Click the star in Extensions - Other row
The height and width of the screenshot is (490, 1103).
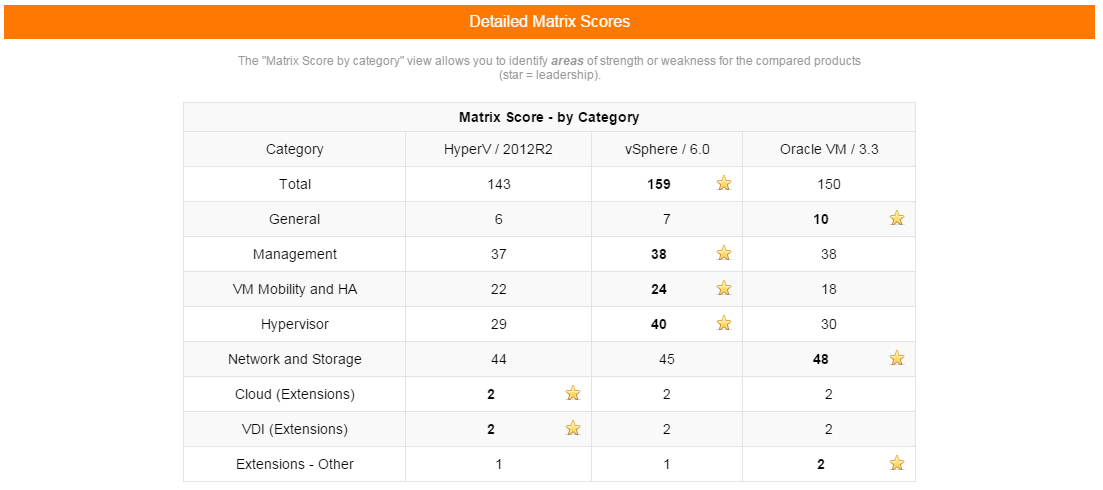pyautogui.click(x=896, y=463)
